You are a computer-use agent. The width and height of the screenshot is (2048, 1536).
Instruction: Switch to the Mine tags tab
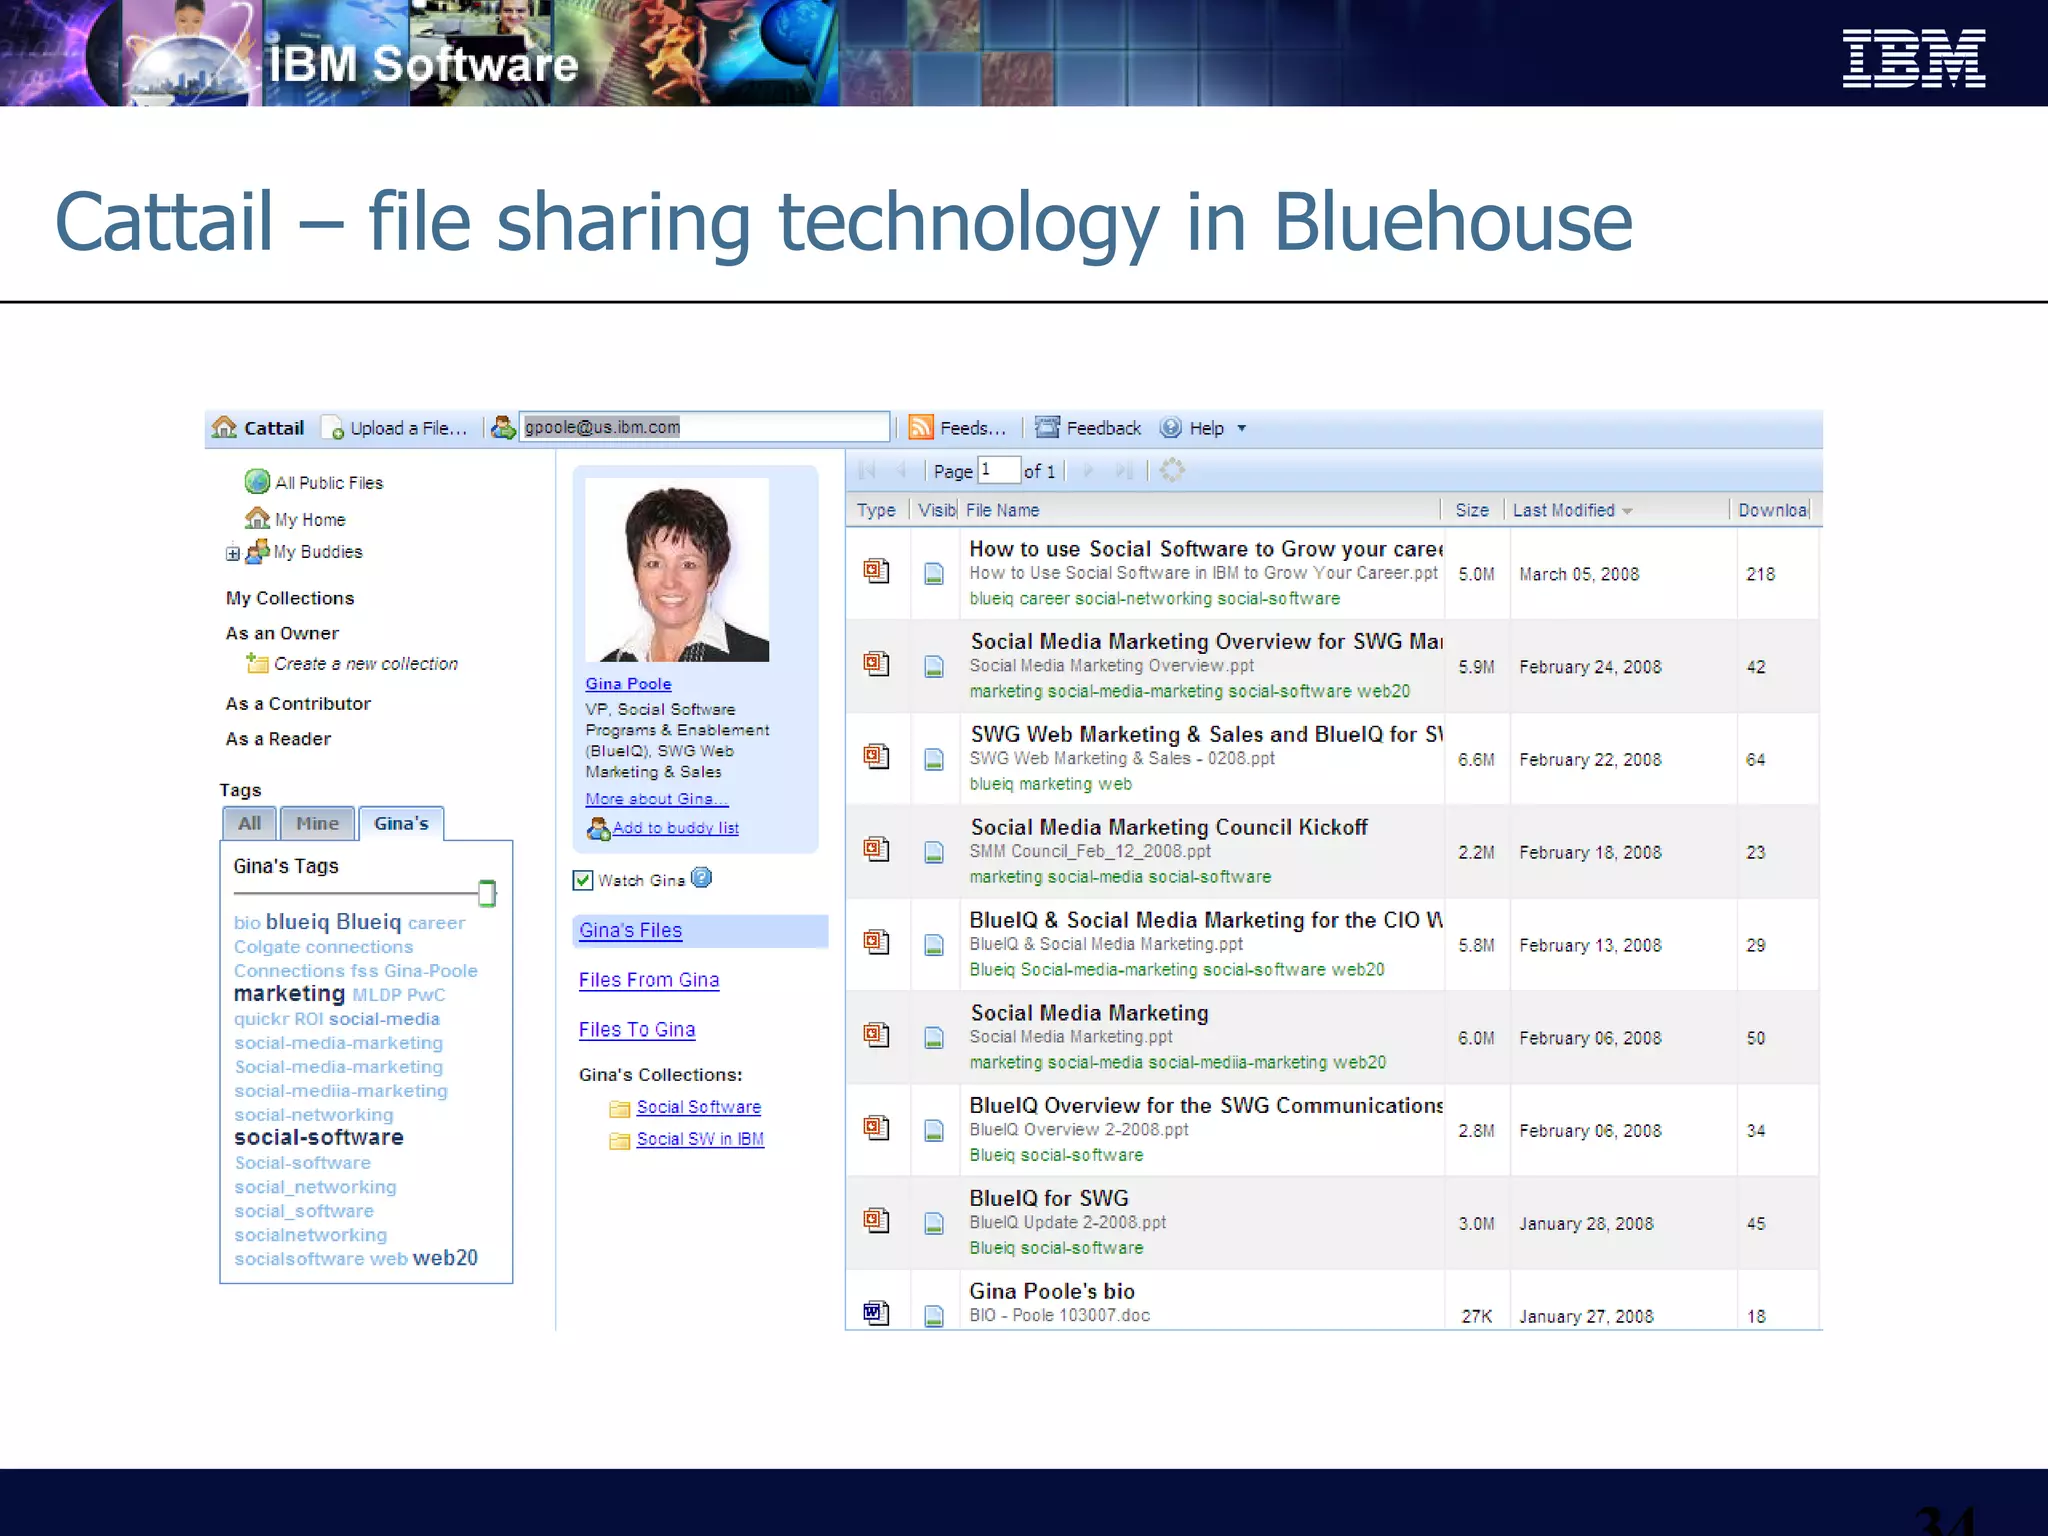tap(317, 823)
